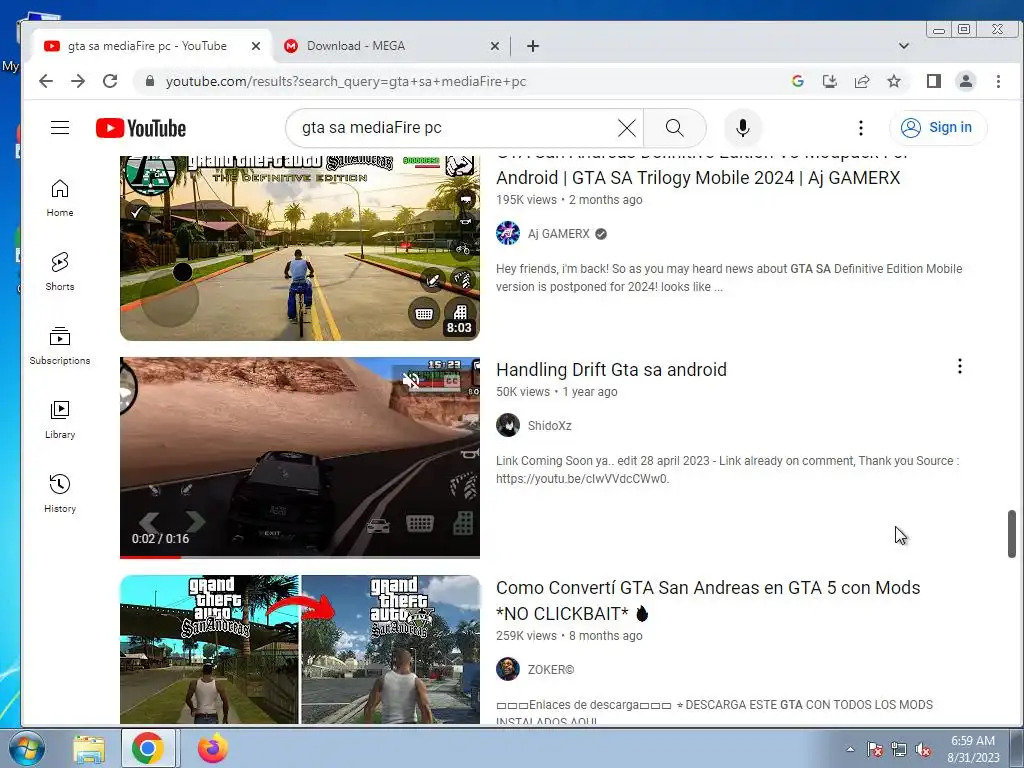Open the GTA 5 Mods comparison thumbnail
This screenshot has width=1024, height=768.
[300, 649]
